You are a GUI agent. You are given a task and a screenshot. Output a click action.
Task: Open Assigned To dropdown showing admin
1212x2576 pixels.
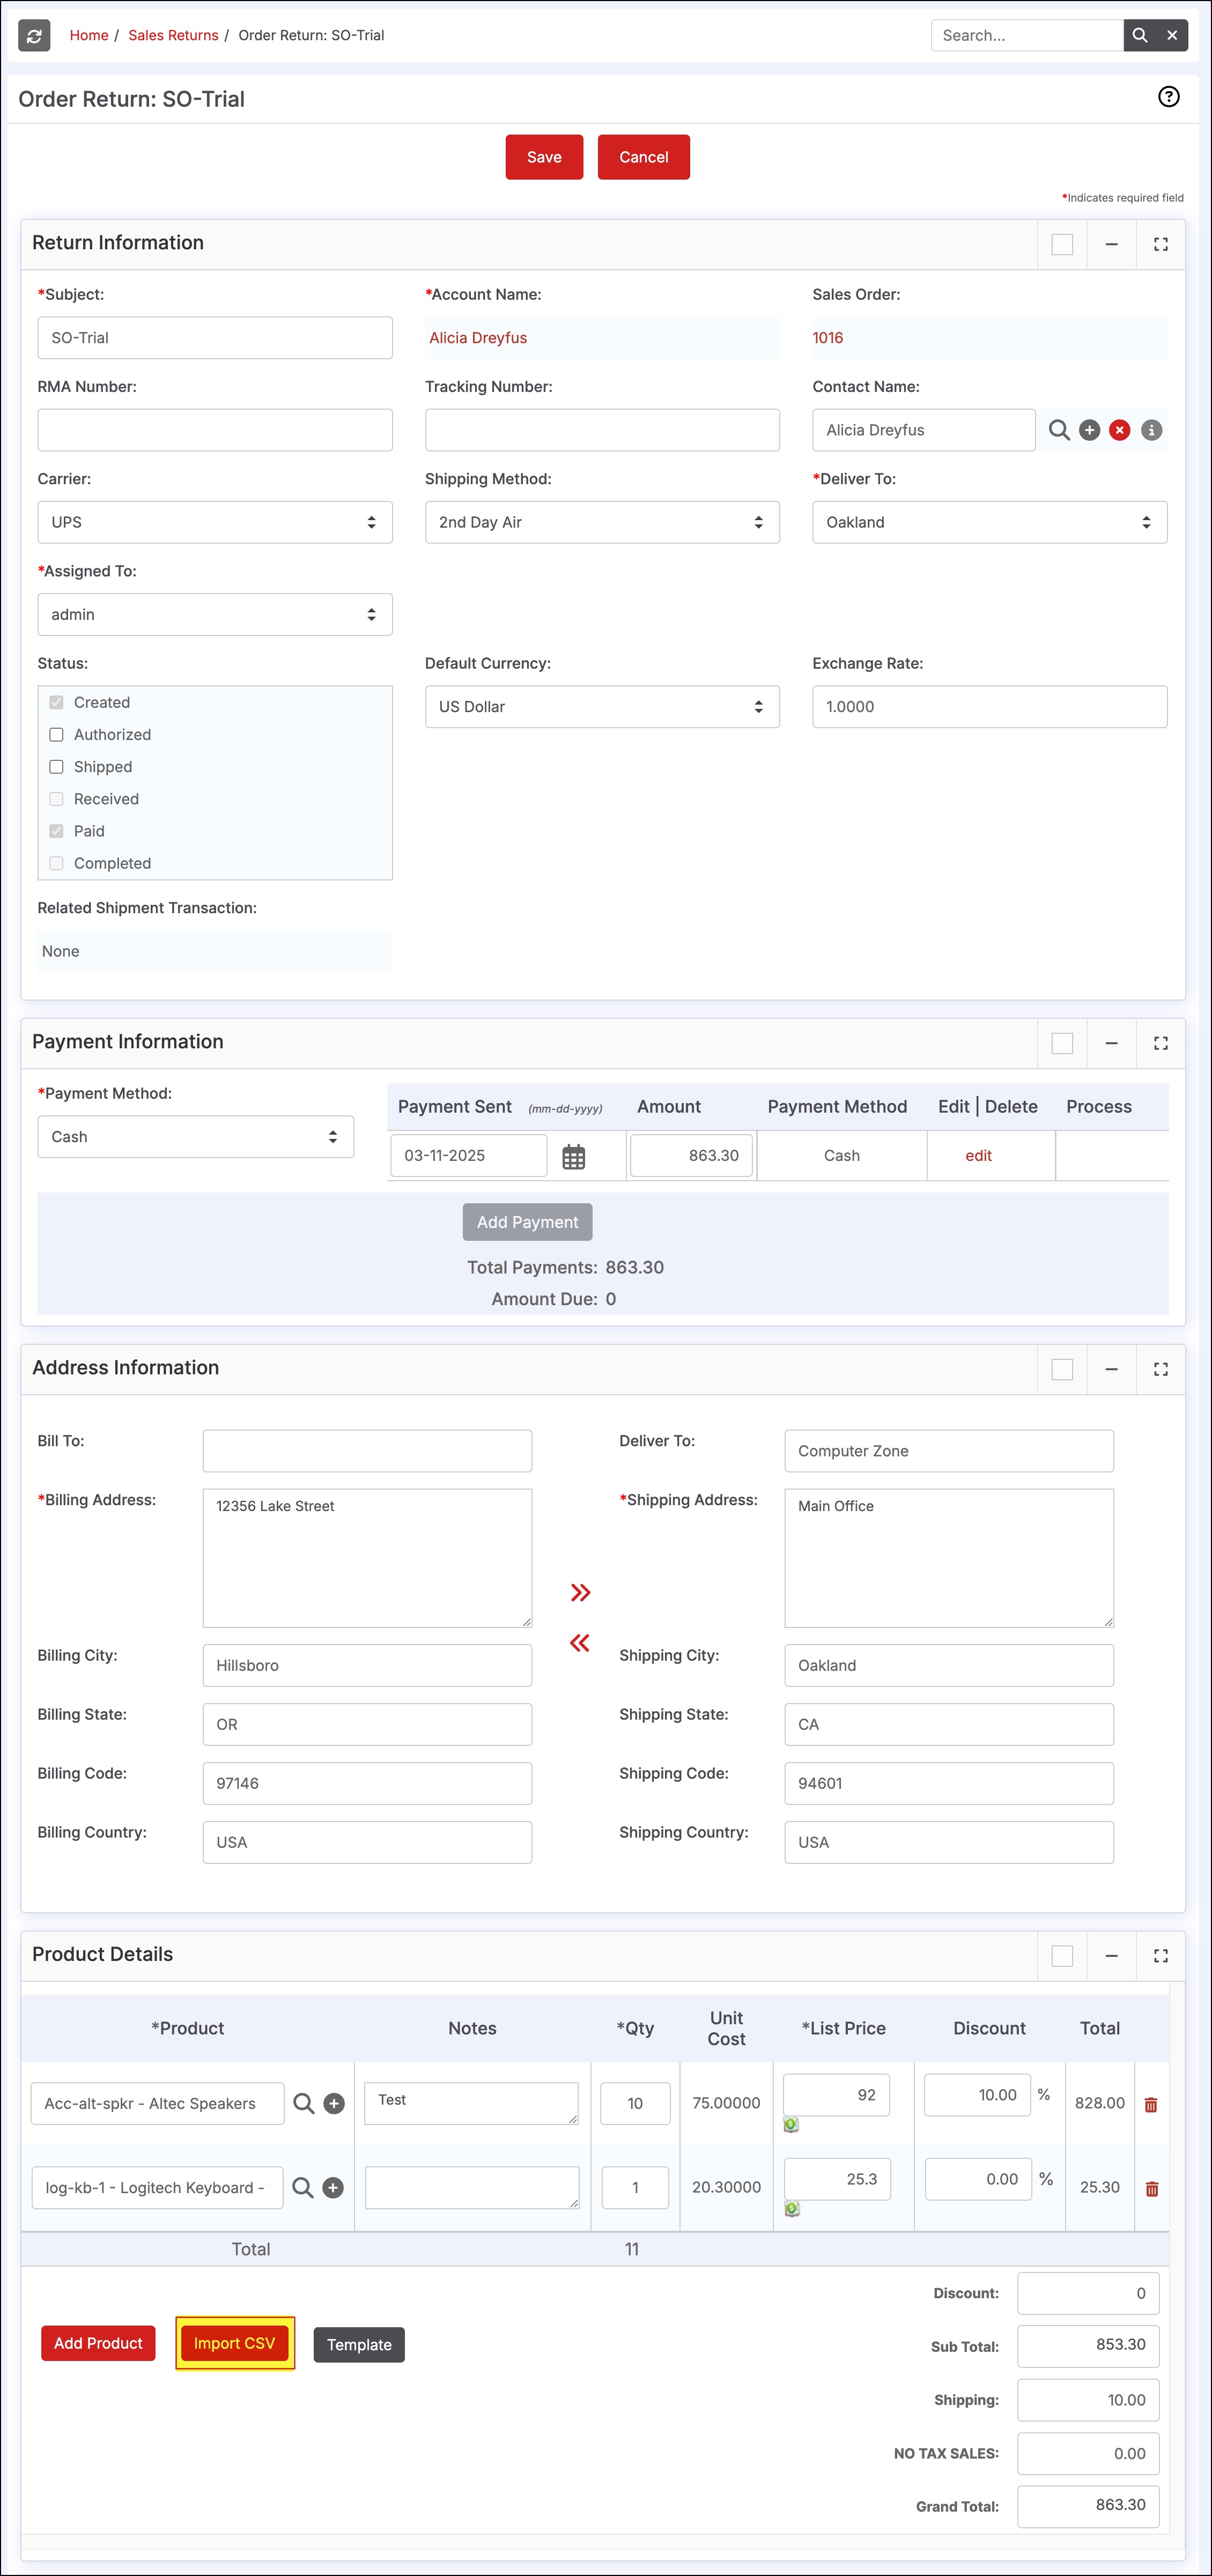coord(215,614)
